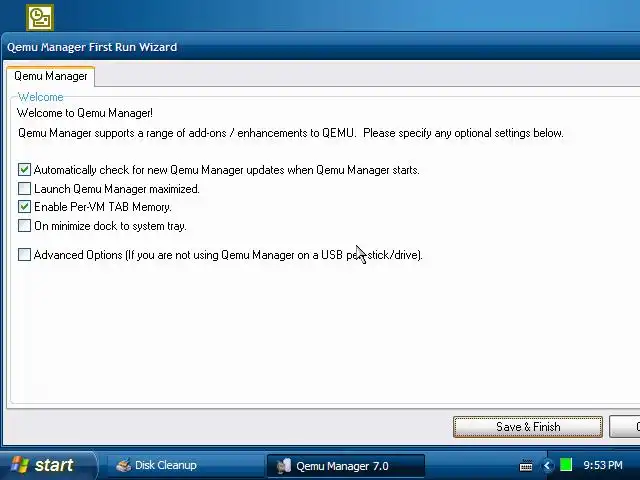Image resolution: width=640 pixels, height=480 pixels.
Task: Open the Windows start menu
Action: point(48,465)
